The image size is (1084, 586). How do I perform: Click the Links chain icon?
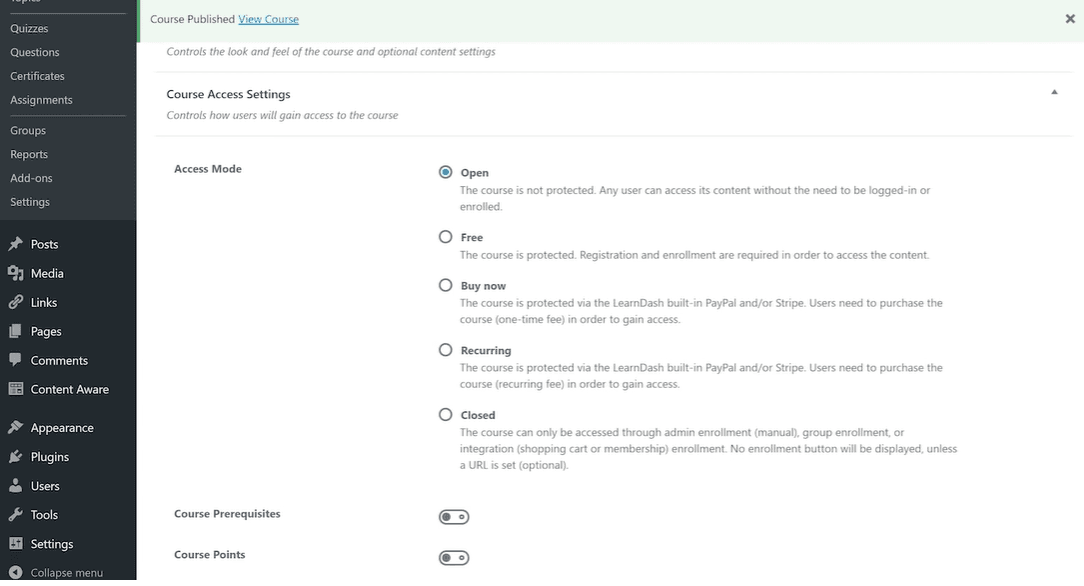tap(15, 302)
